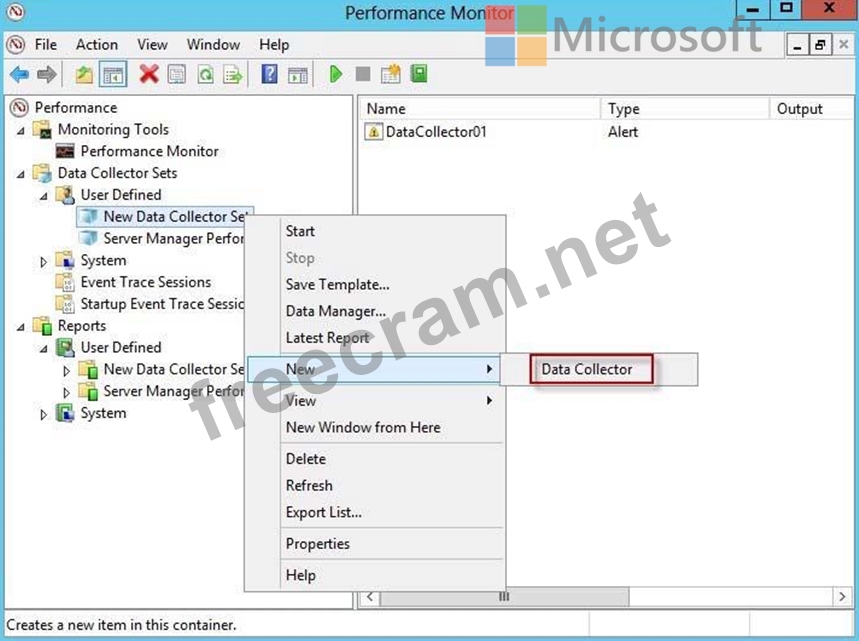
Task: Collapse the Monitoring Tools tree node
Action: coord(21,131)
